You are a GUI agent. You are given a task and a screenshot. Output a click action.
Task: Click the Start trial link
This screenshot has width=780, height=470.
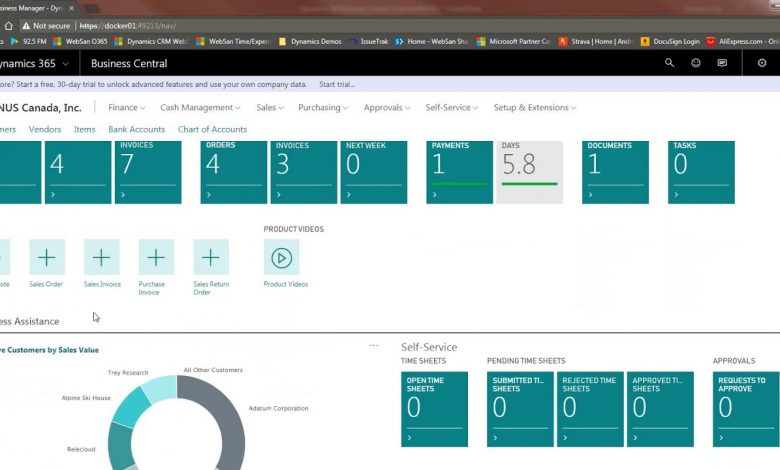(337, 85)
